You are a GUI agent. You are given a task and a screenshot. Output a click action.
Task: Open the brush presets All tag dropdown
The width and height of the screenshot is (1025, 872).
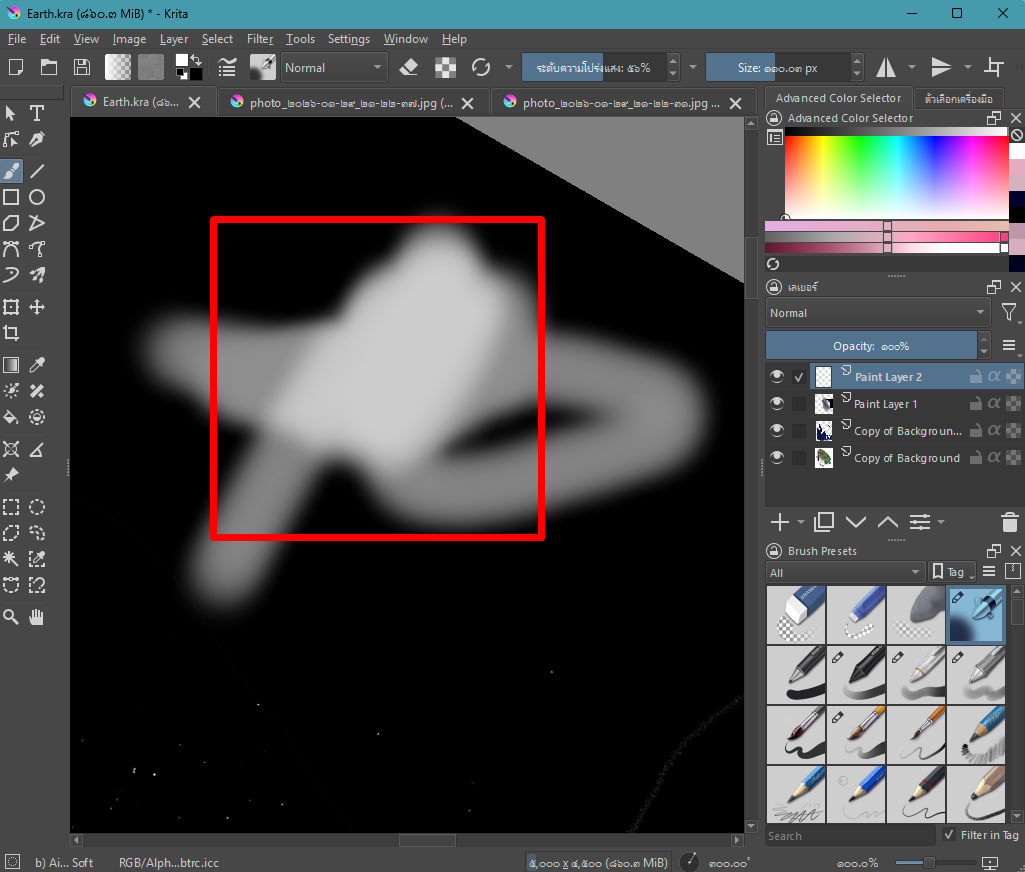(x=845, y=572)
